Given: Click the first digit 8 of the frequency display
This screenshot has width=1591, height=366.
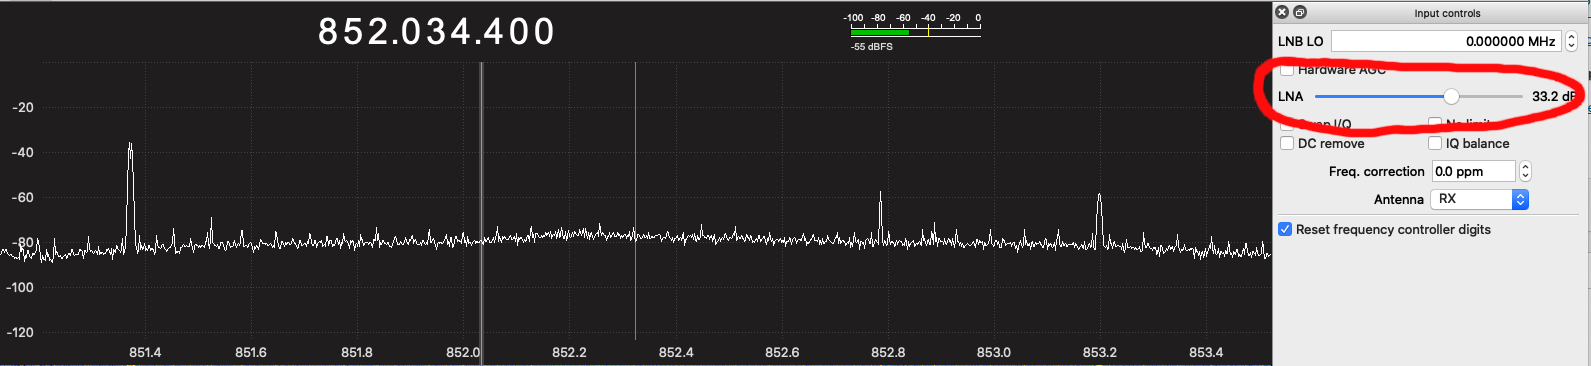Looking at the screenshot, I should pos(328,32).
